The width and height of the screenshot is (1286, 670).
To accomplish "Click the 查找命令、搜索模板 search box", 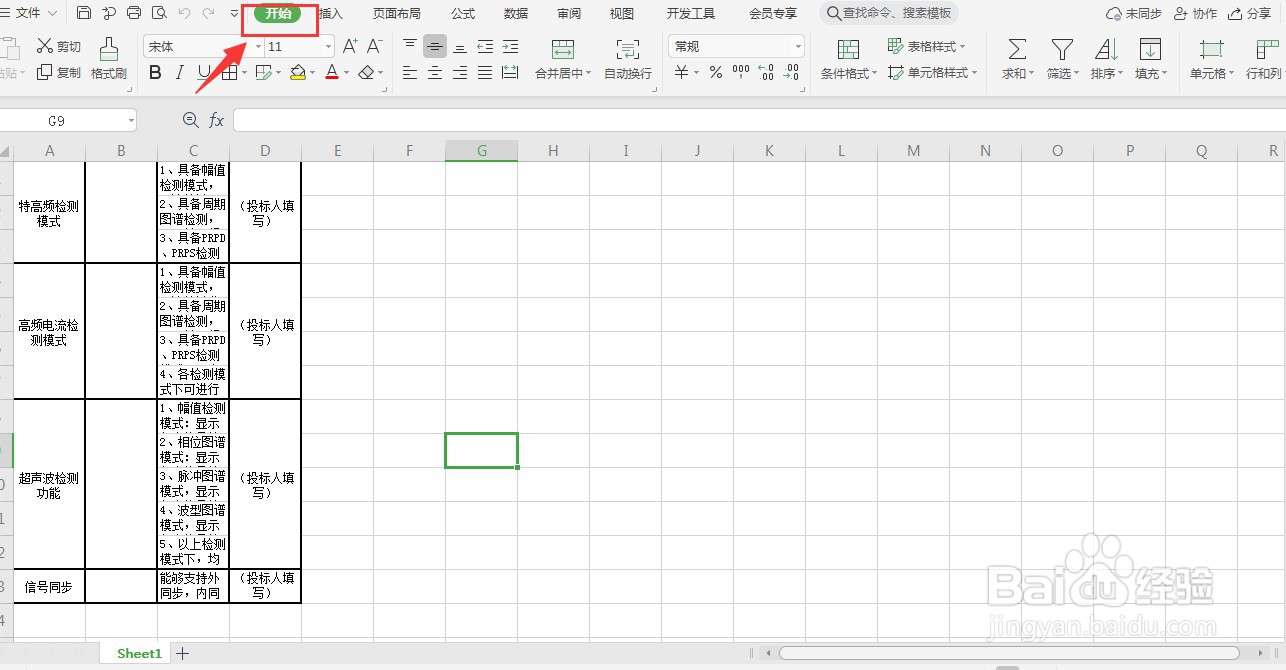I will click(889, 13).
